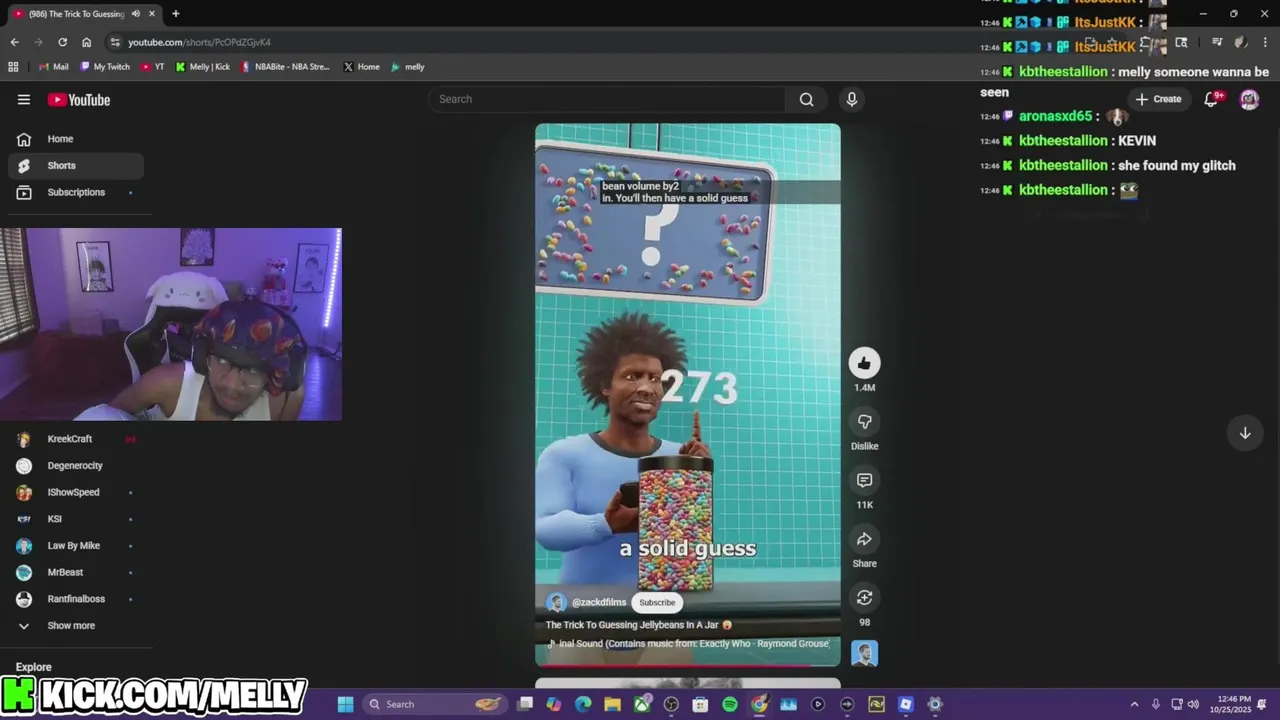This screenshot has width=1280, height=720.
Task: Open the Melly | Kick bookmark
Action: pos(203,67)
